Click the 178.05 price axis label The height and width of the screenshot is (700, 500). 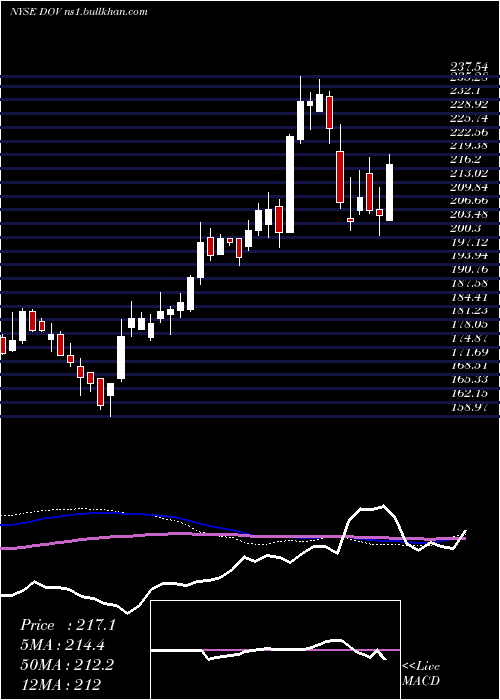click(468, 325)
